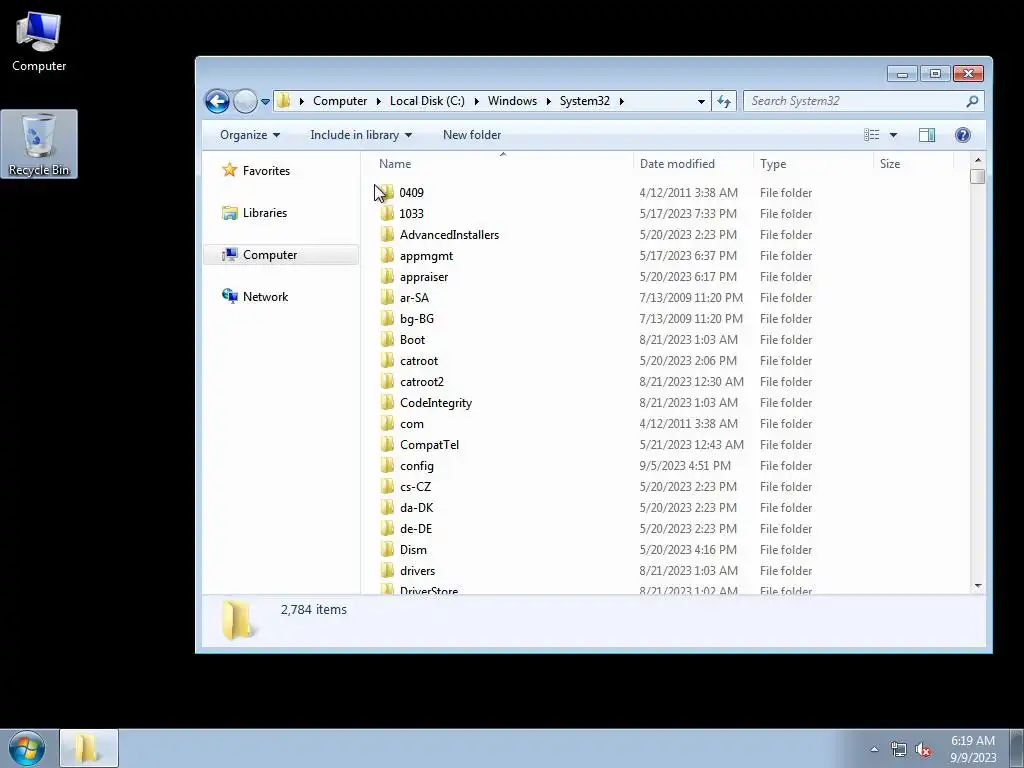This screenshot has height=768, width=1024.
Task: Go back with the Back arrow button
Action: click(x=217, y=101)
